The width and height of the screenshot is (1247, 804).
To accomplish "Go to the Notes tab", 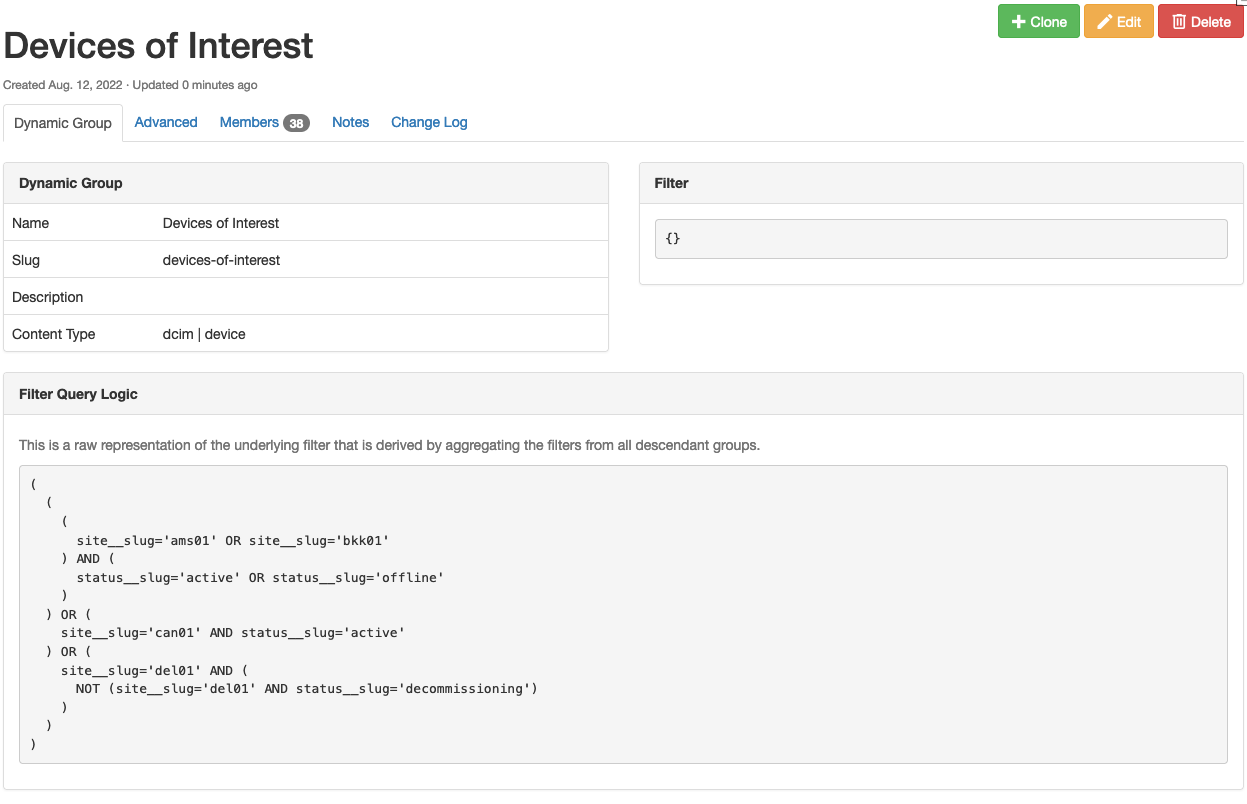I will [350, 122].
